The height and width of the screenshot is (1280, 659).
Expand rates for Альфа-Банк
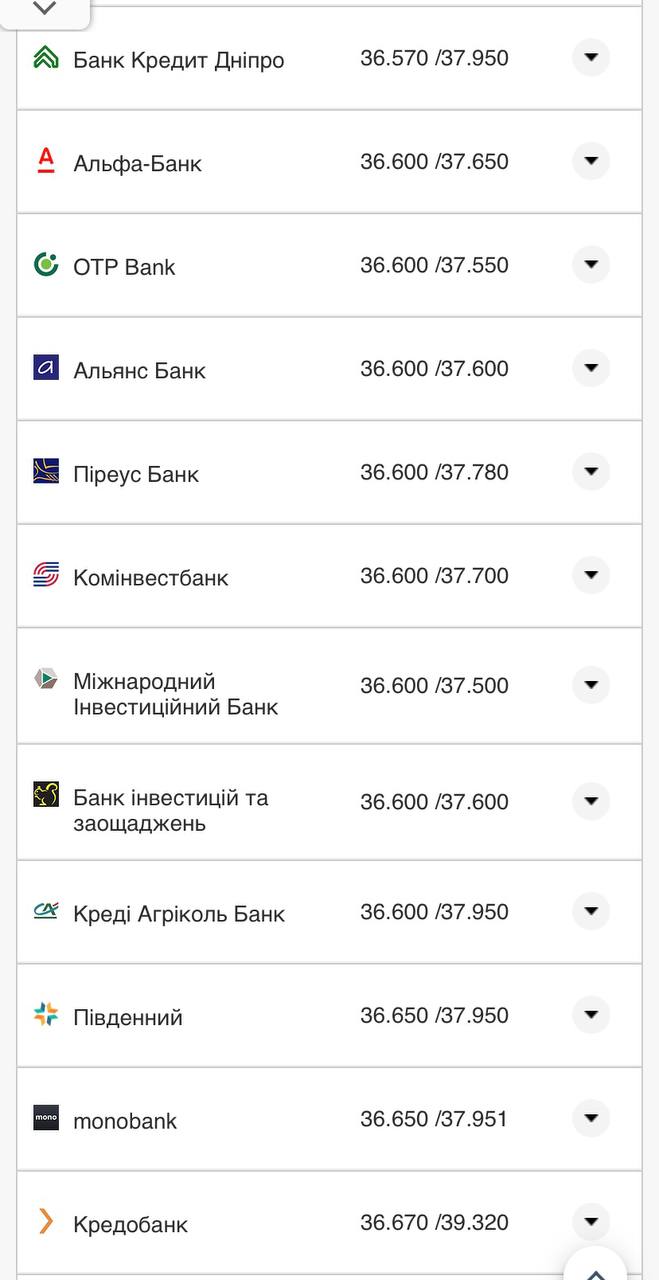(x=591, y=161)
